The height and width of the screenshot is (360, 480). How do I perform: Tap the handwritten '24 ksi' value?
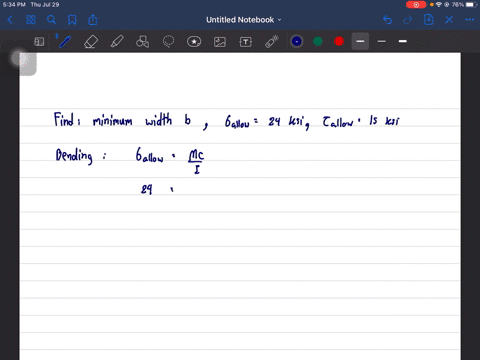[x=288, y=121]
